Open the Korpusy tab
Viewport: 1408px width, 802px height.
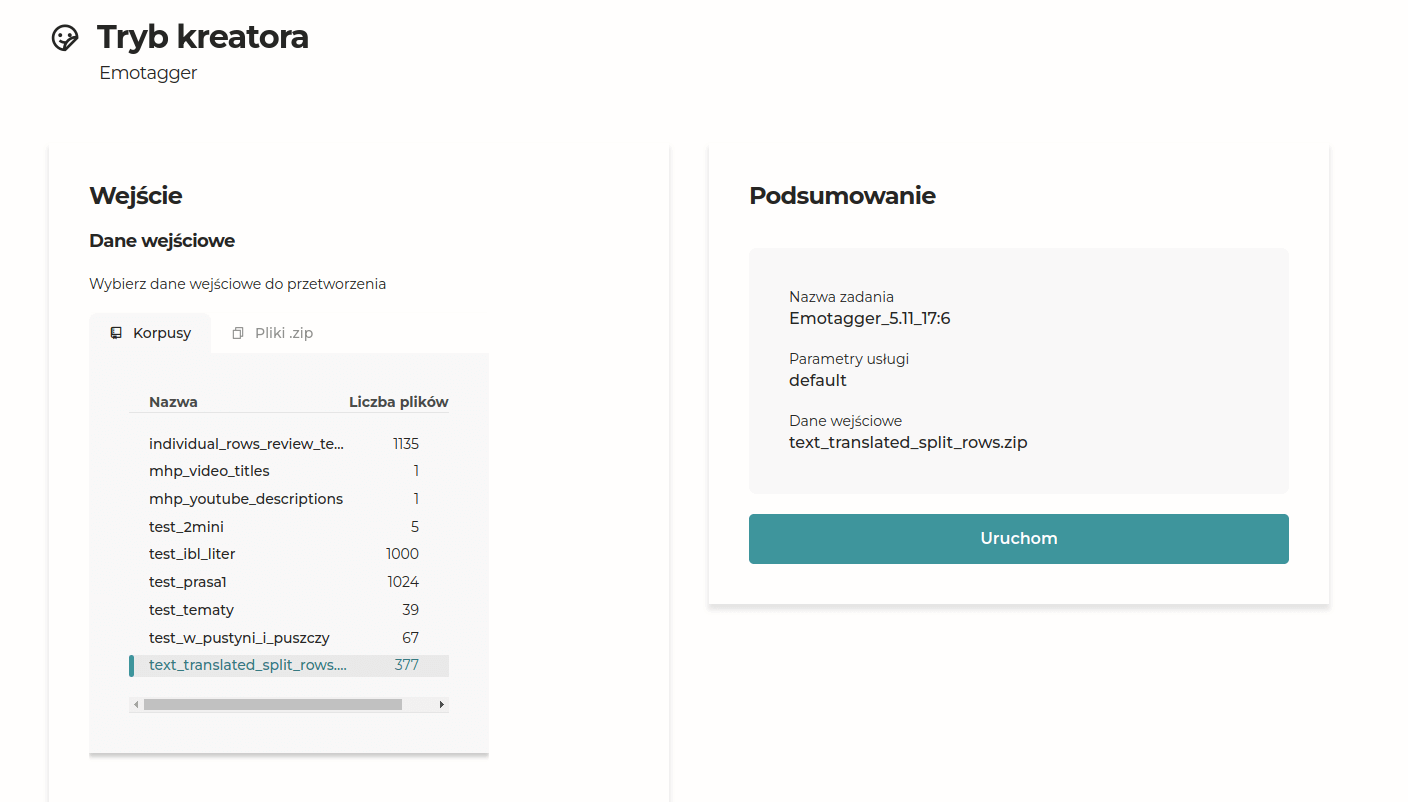tap(150, 333)
